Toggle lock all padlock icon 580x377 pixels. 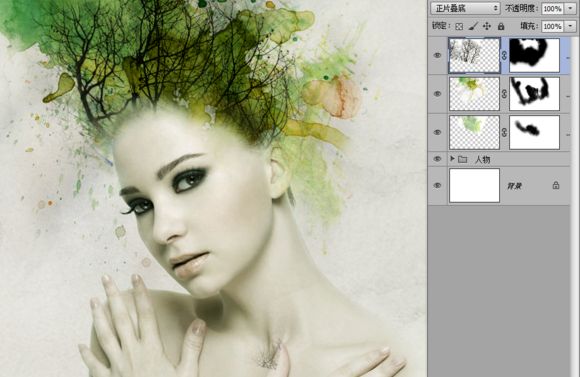(x=501, y=26)
